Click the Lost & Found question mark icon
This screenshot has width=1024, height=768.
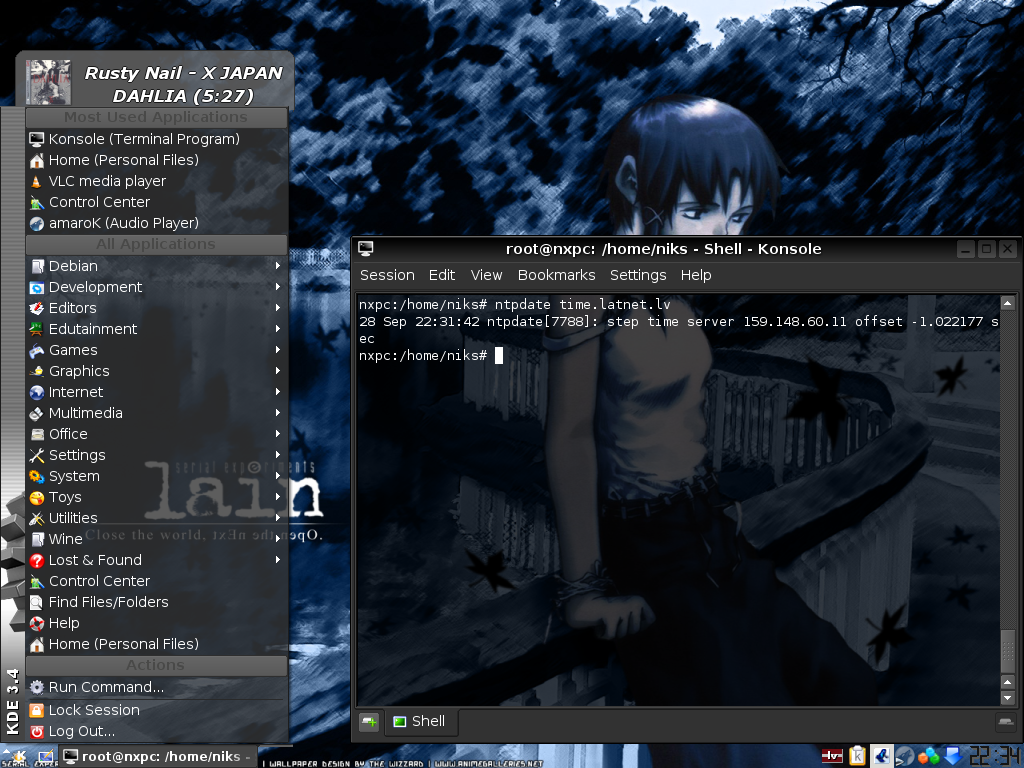pos(37,560)
